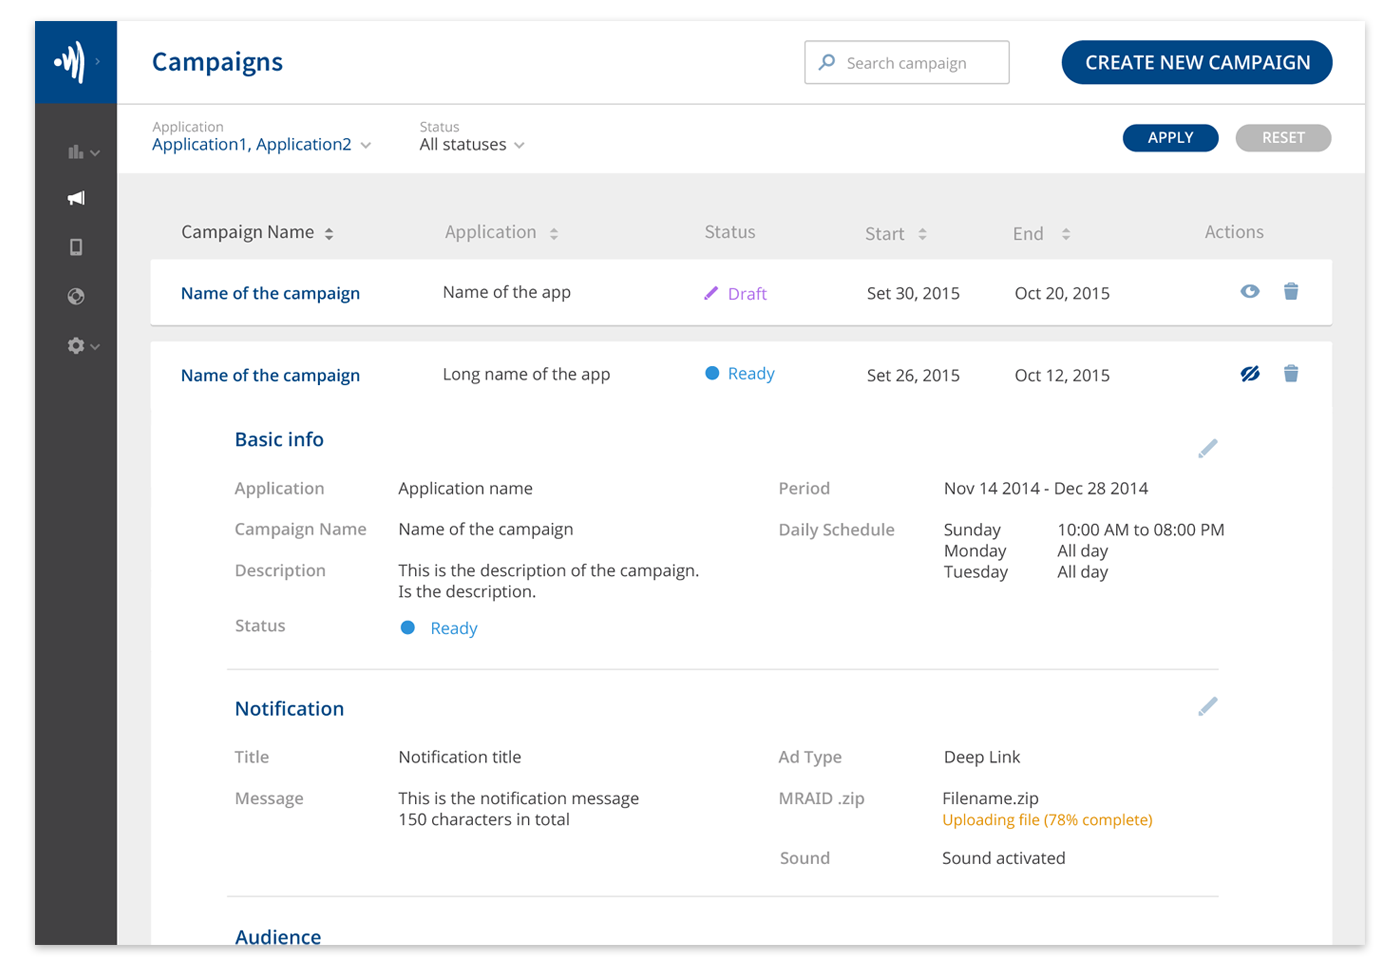Viewport: 1400px width, 969px height.
Task: Expand the analytics chart sidebar menu
Action: pyautogui.click(x=83, y=153)
